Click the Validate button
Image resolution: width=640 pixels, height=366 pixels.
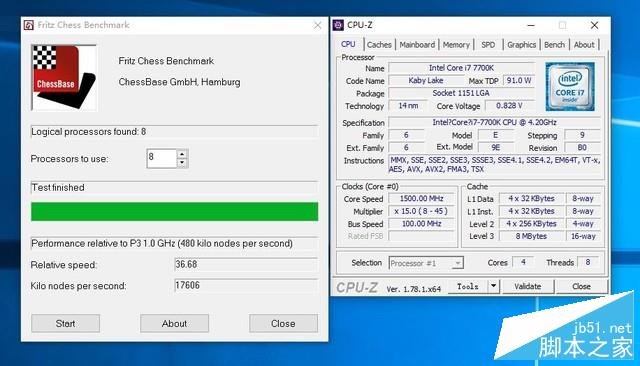click(528, 286)
